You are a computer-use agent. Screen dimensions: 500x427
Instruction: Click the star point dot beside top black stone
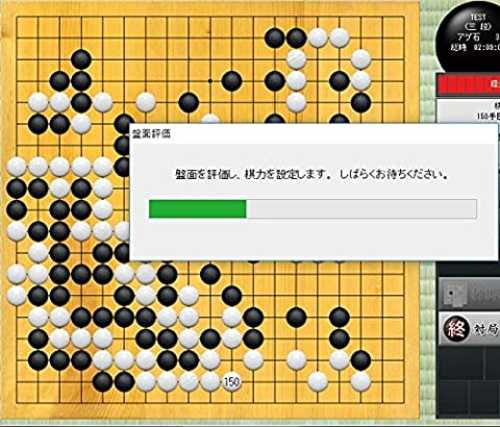(x=210, y=81)
